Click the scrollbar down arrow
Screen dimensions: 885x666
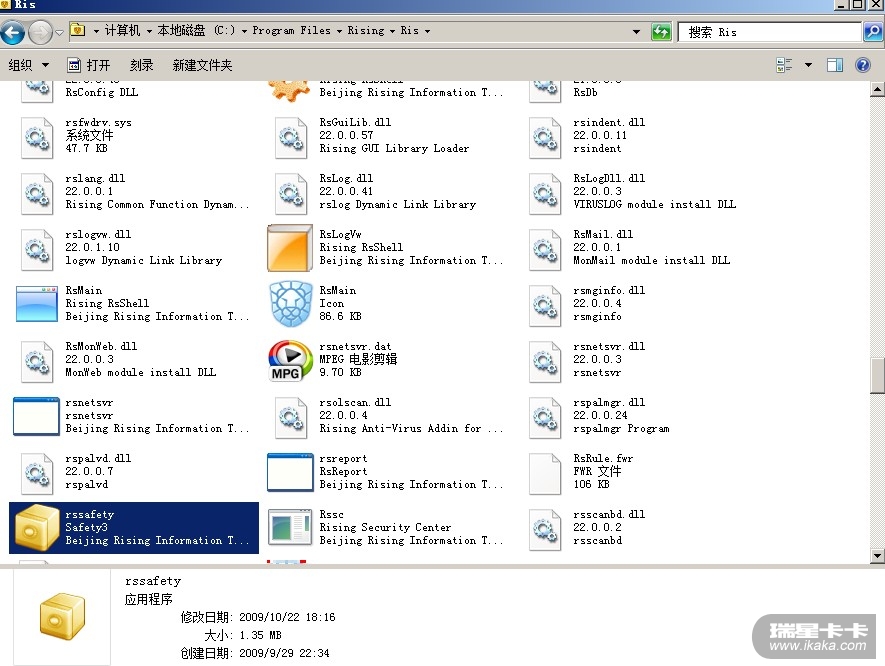click(877, 556)
